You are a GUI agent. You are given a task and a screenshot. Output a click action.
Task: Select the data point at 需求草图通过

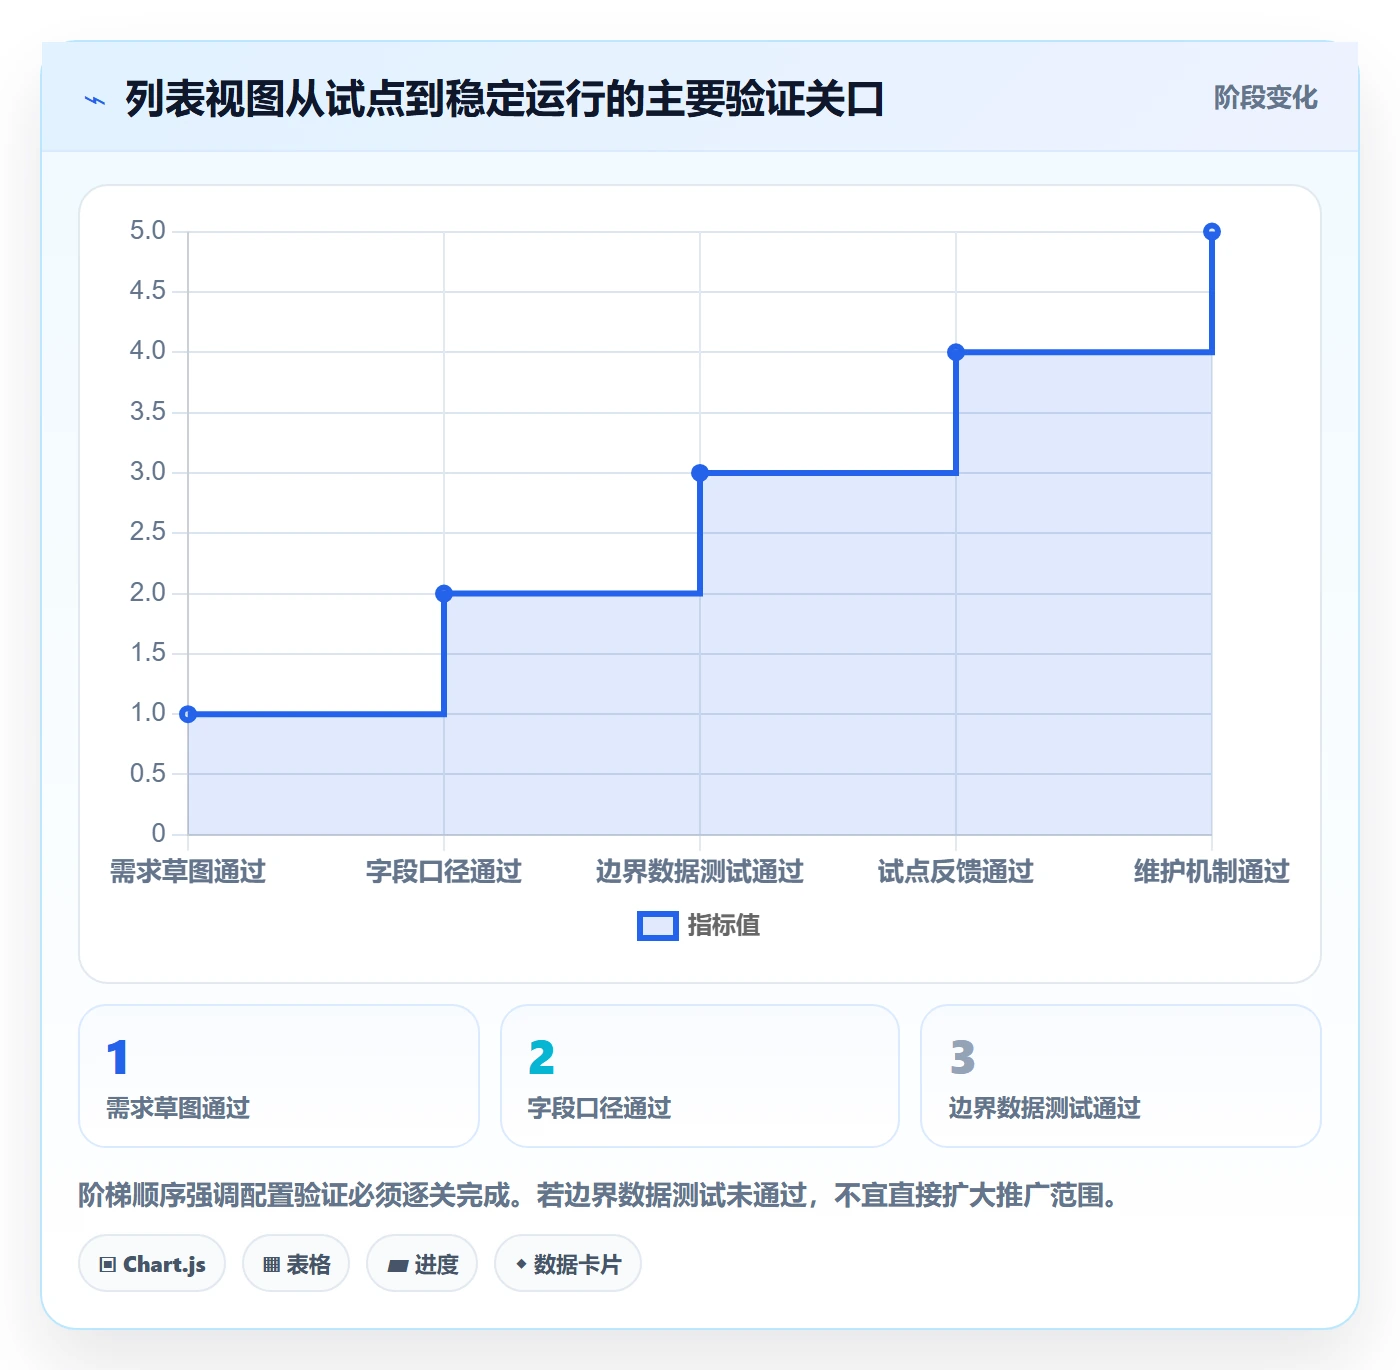tap(188, 714)
